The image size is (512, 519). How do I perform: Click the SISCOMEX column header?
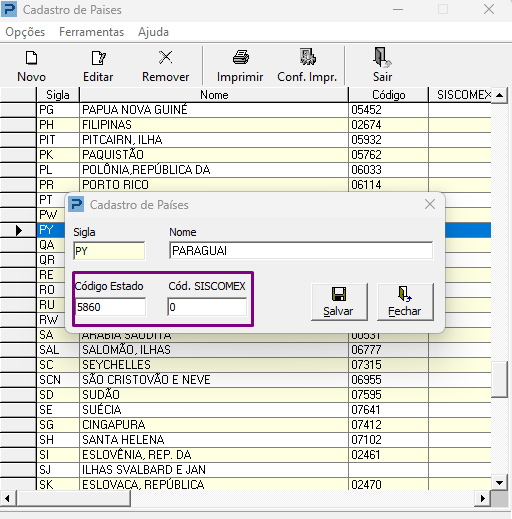[x=460, y=95]
